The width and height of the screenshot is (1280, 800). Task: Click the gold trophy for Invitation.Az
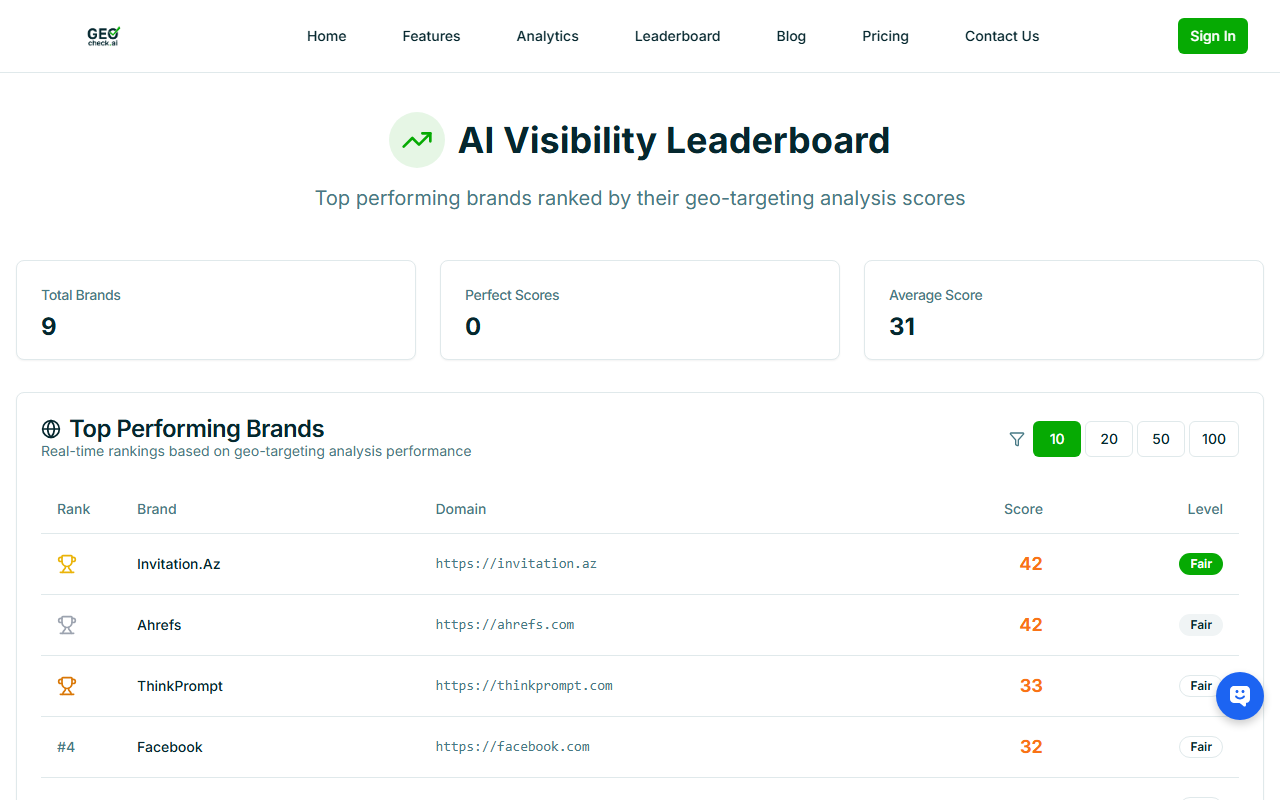pyautogui.click(x=67, y=564)
